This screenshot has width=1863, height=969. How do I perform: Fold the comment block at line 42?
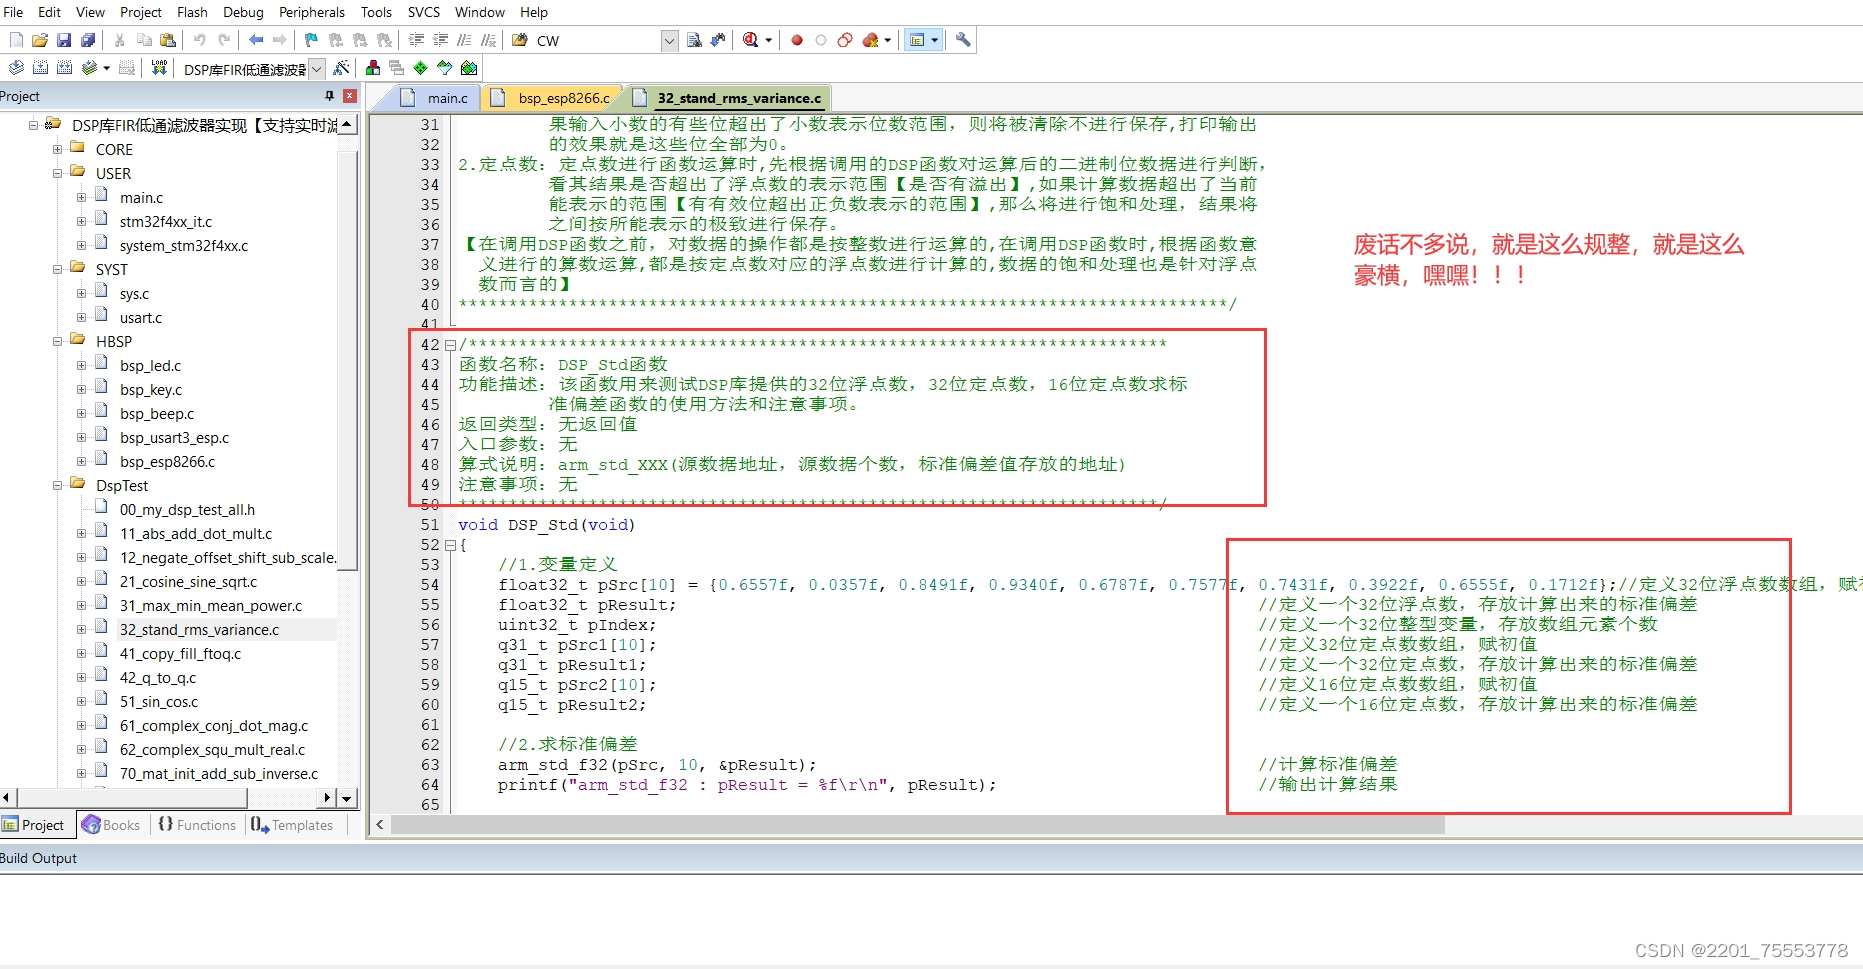click(450, 345)
